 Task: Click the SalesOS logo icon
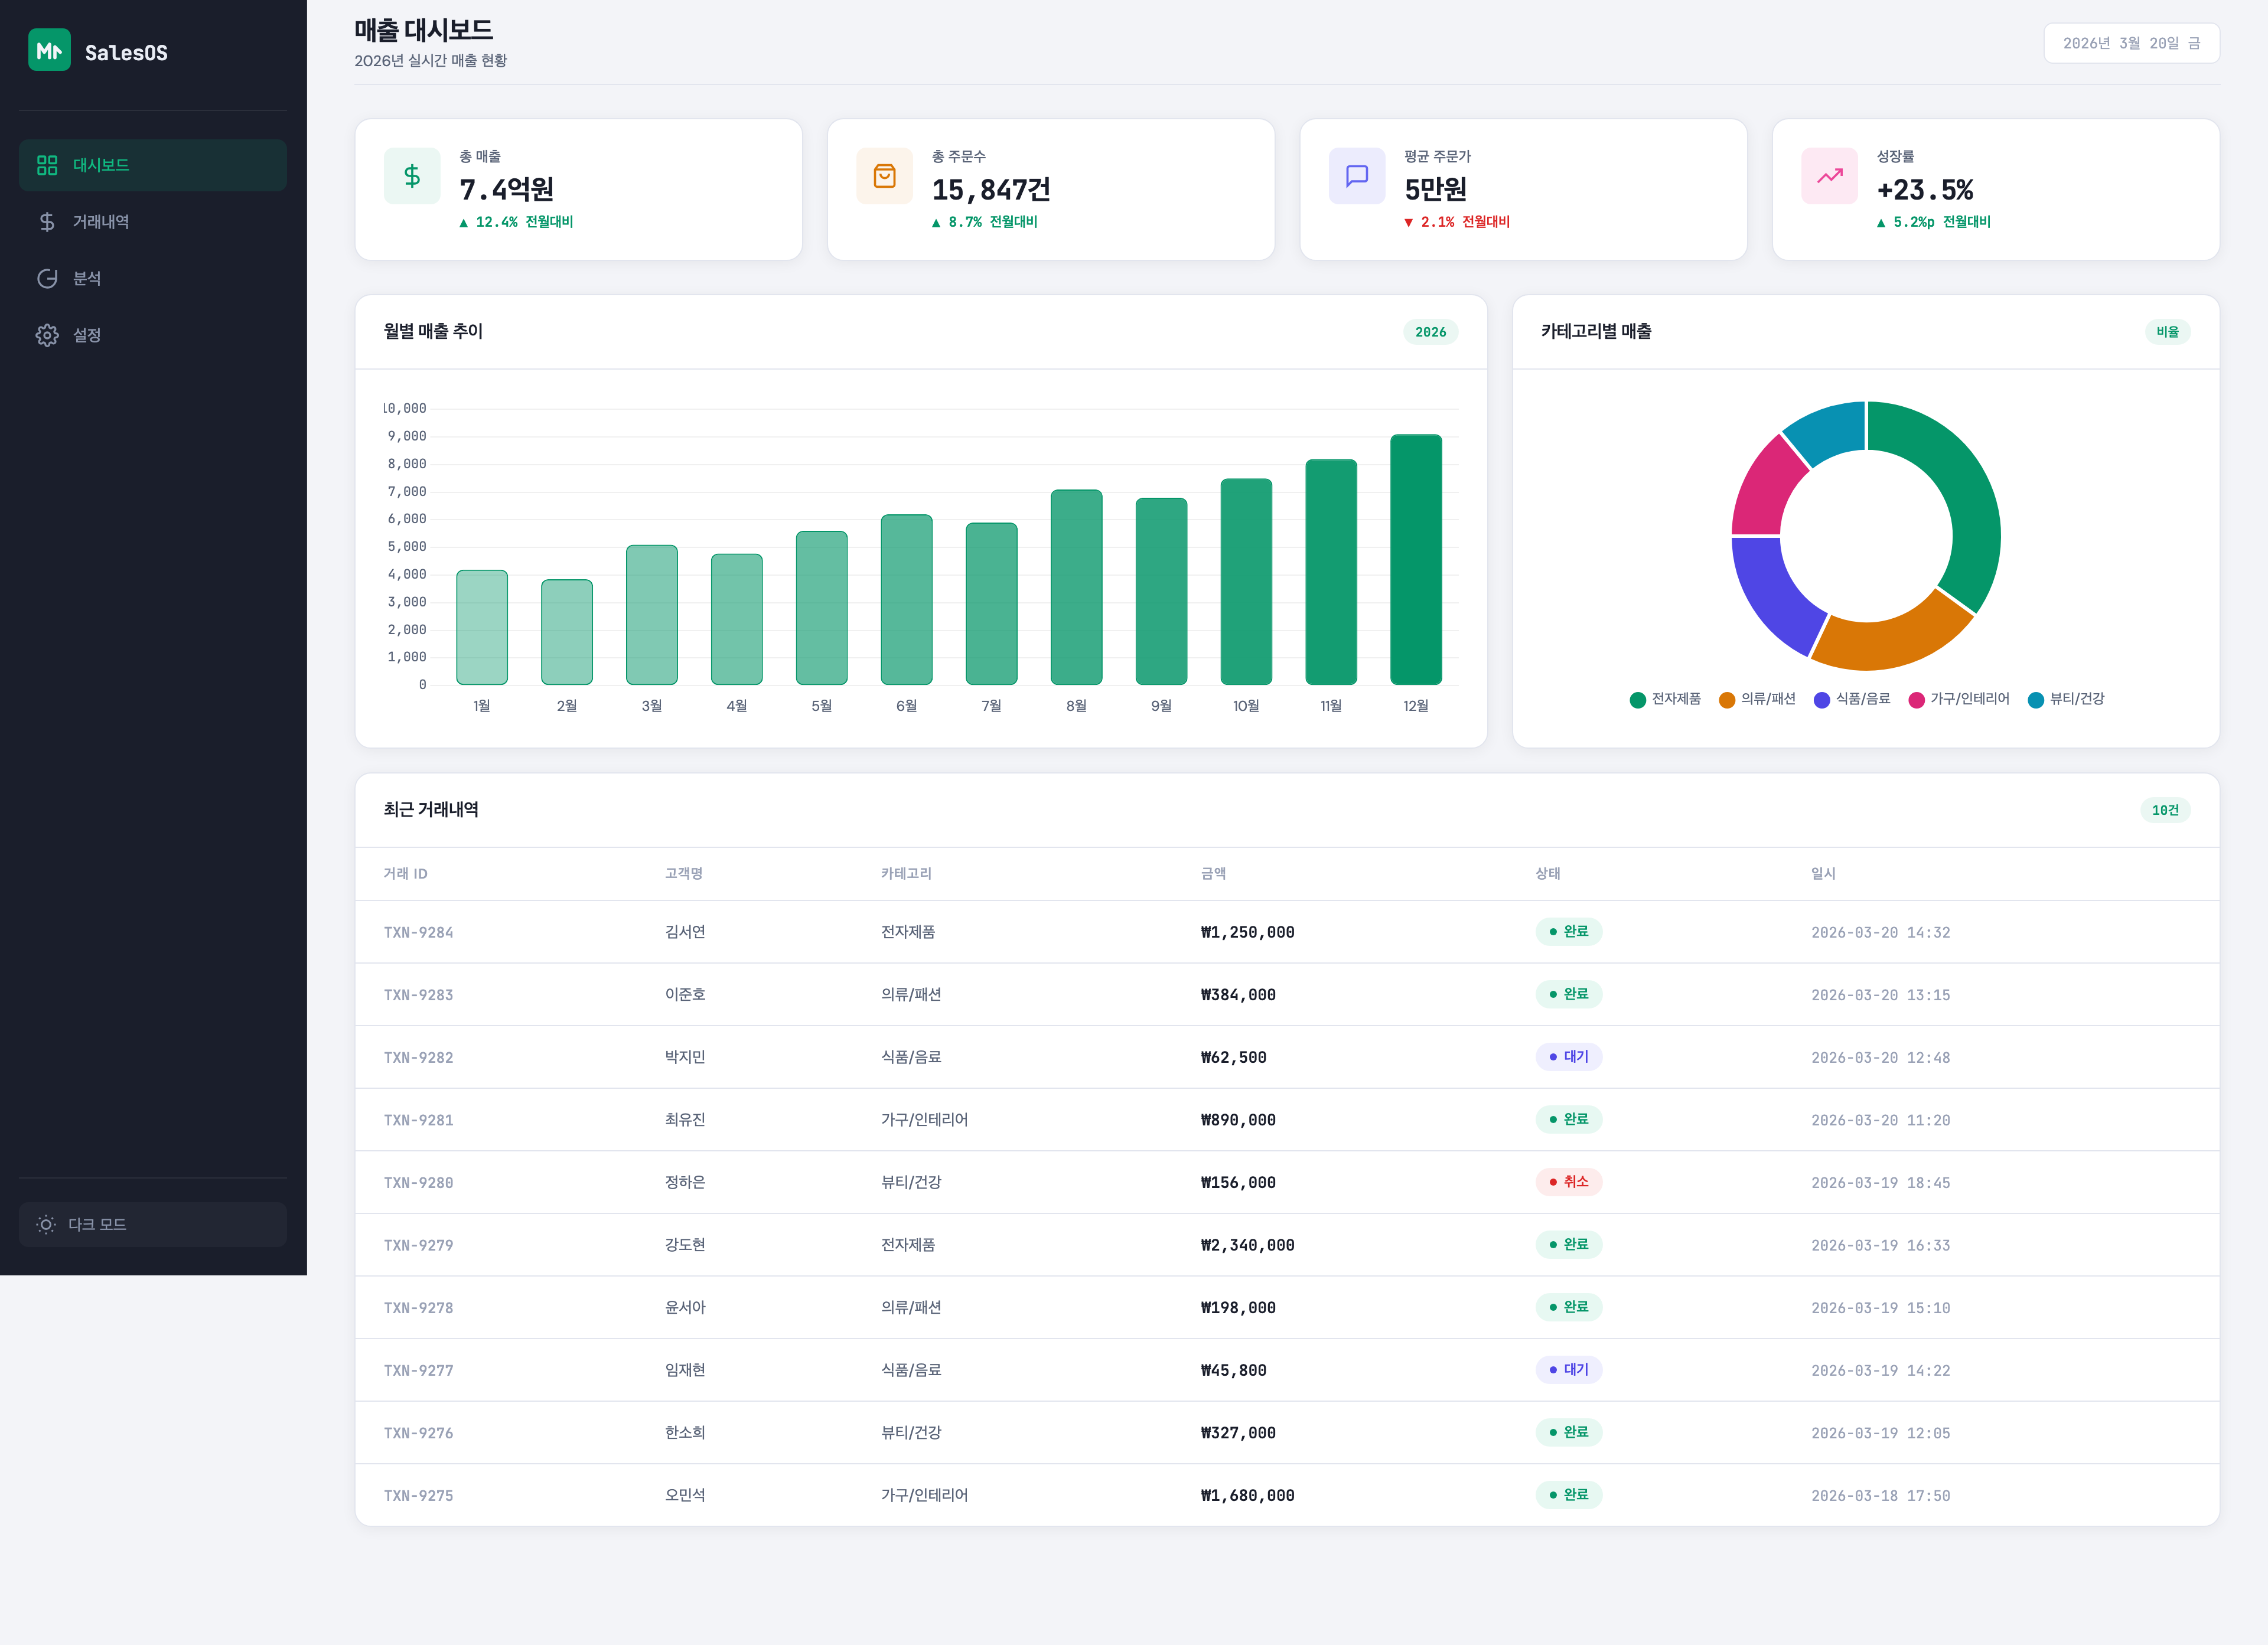(x=49, y=50)
